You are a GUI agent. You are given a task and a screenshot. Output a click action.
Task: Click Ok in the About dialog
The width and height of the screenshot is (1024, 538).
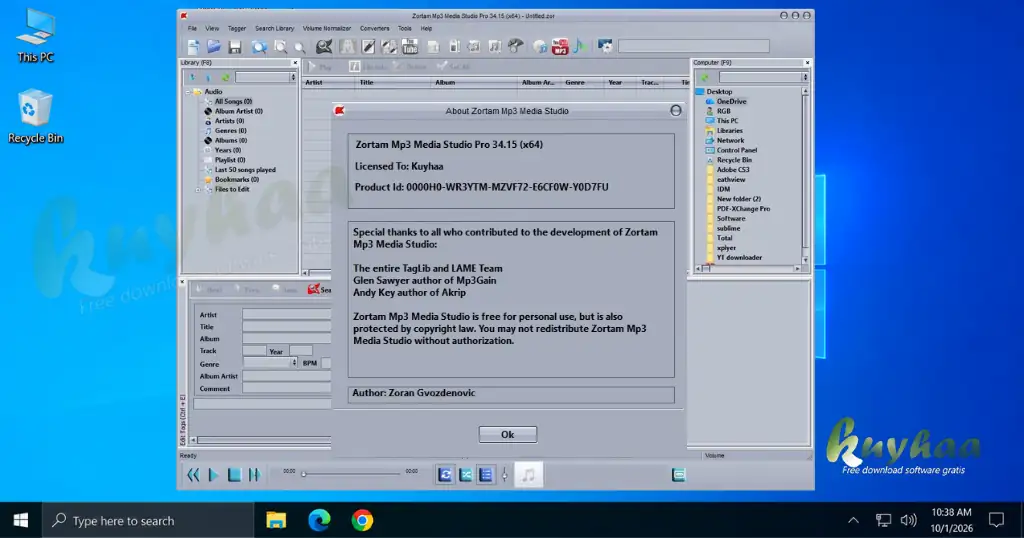tap(507, 434)
